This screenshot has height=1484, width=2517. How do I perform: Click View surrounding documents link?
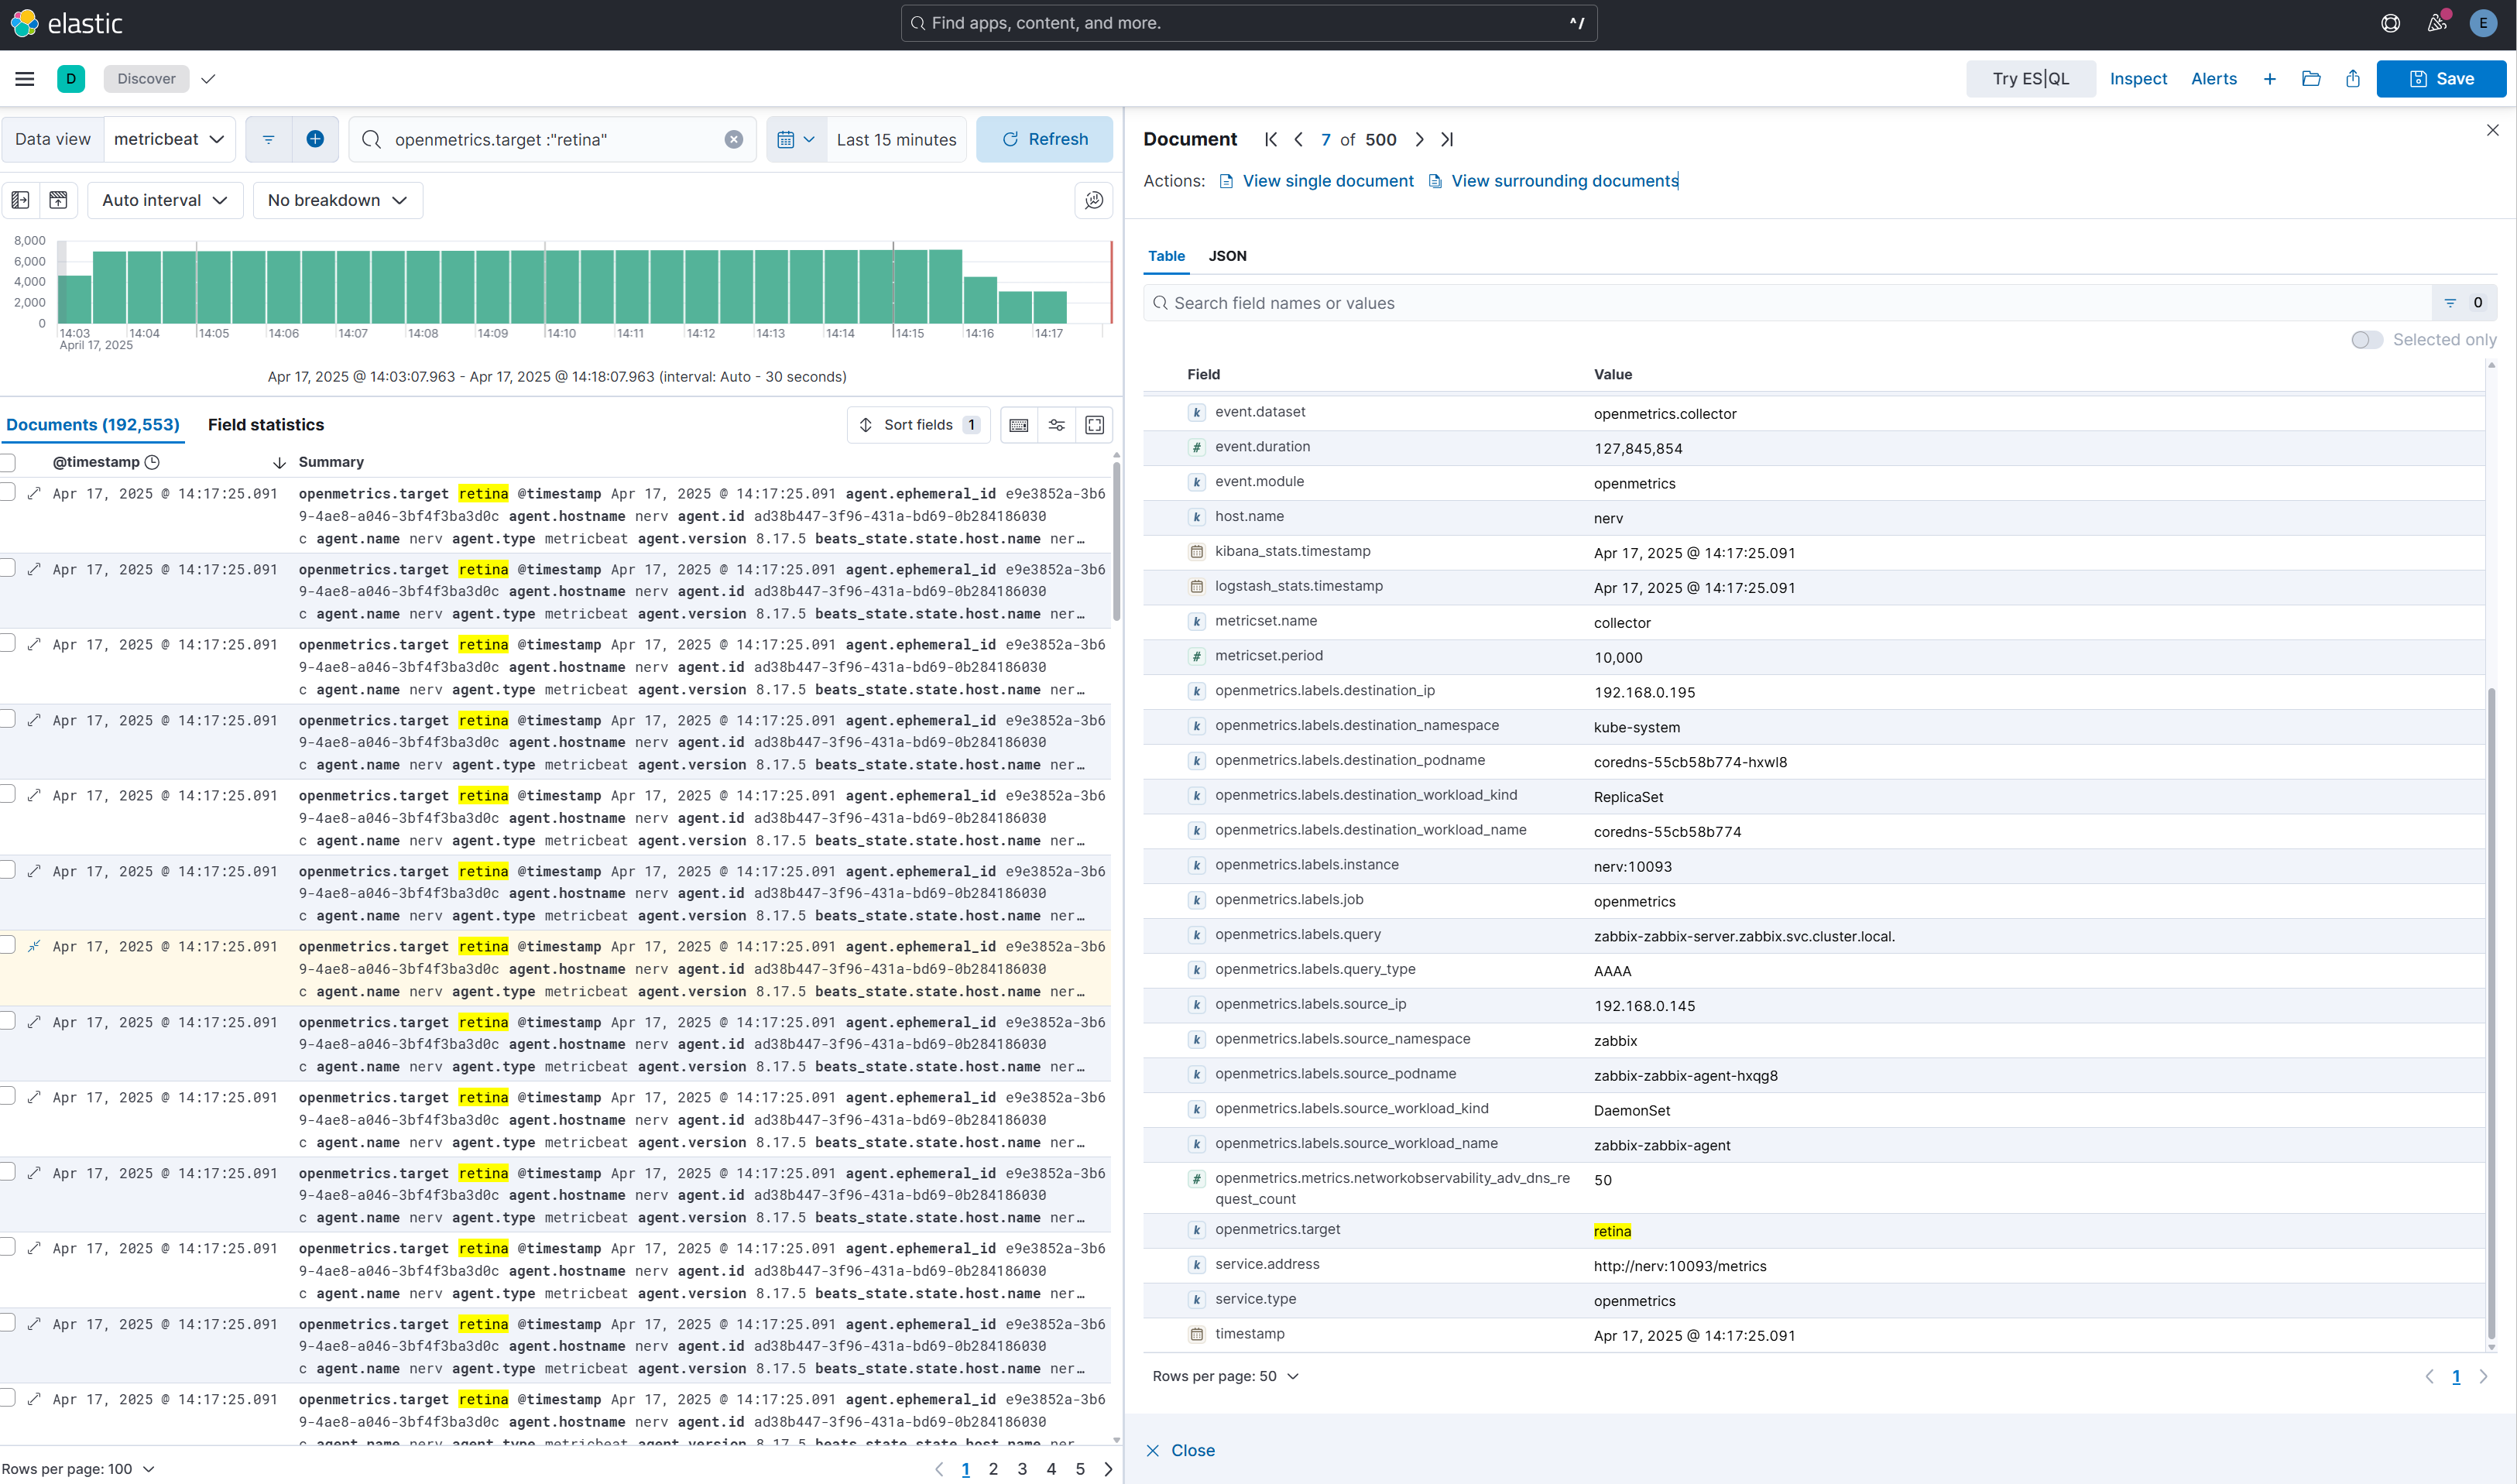click(x=1564, y=181)
